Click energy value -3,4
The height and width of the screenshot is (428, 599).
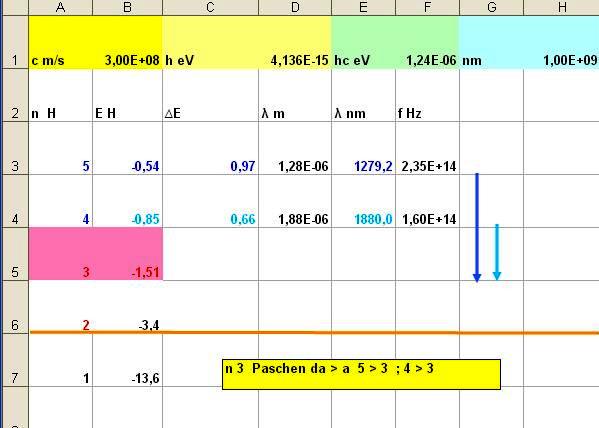coord(128,307)
